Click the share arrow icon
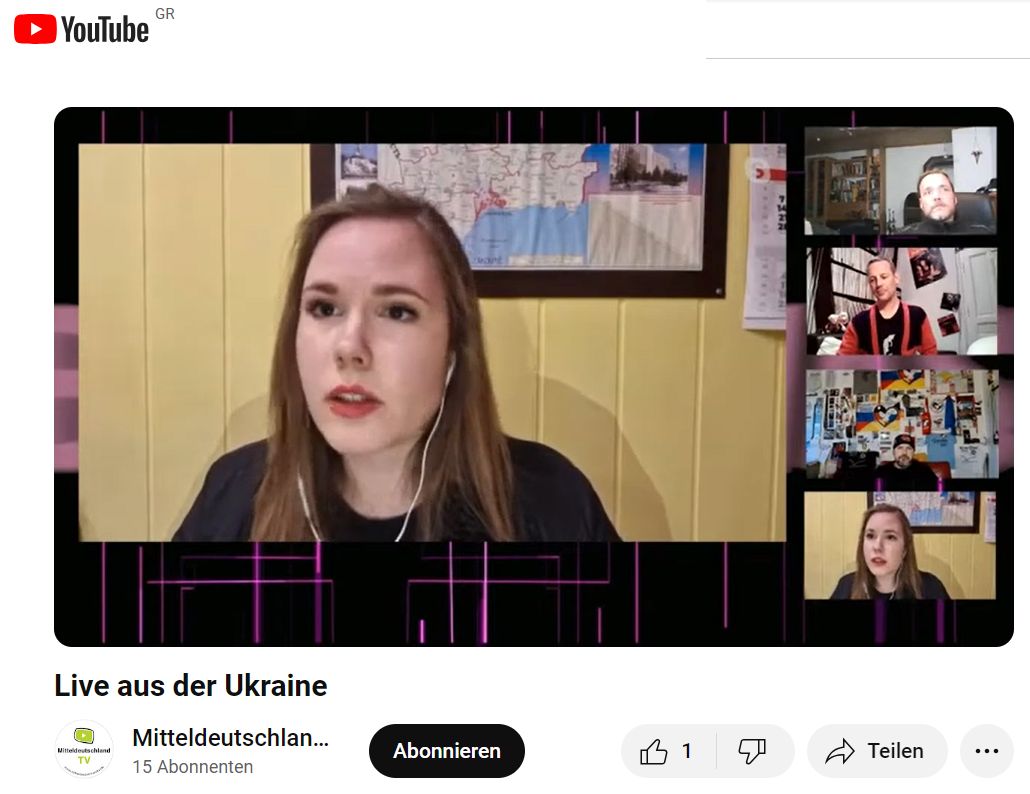This screenshot has height=794, width=1030. coord(840,751)
